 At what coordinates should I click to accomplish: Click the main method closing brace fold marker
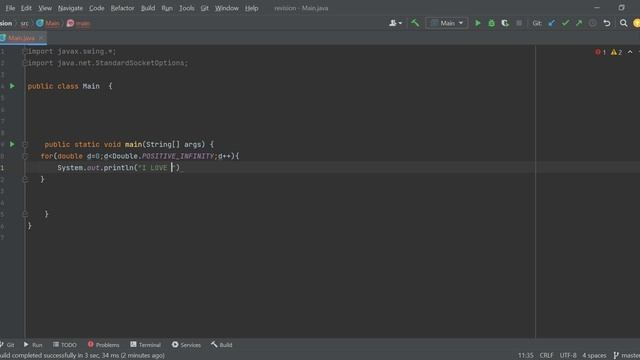click(x=24, y=214)
